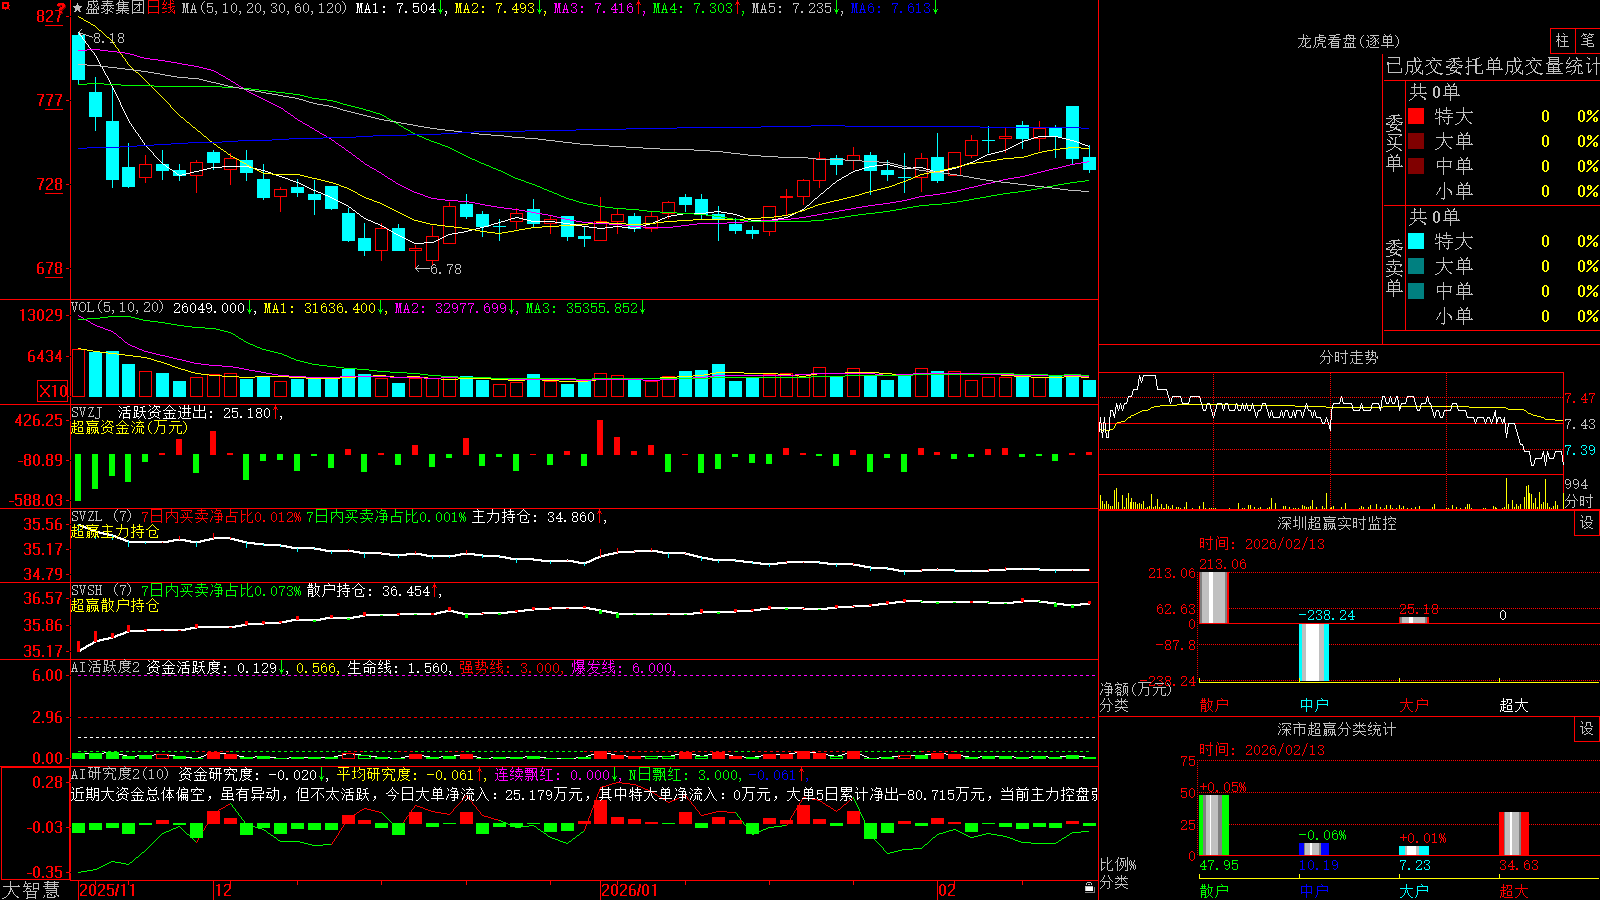This screenshot has width=1600, height=900.
Task: Click the small red square icon at top-left corner
Action: pos(5,6)
